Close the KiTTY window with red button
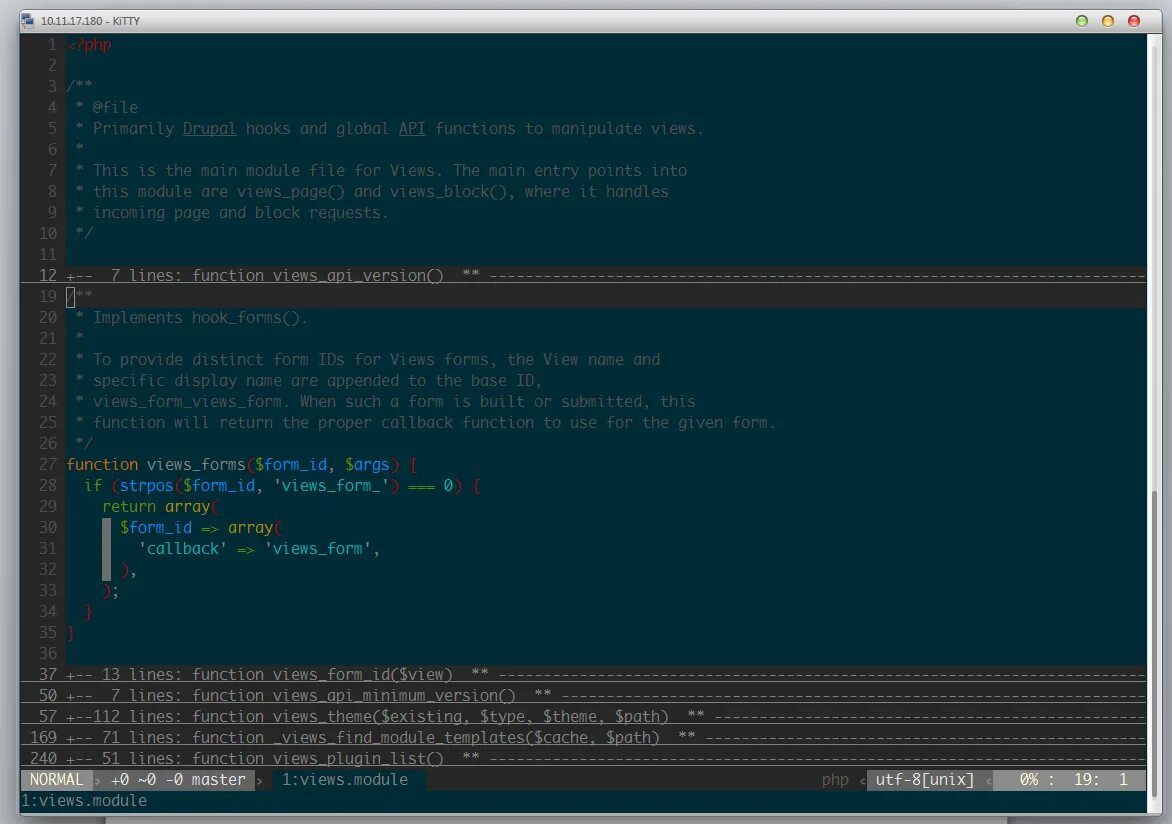The width and height of the screenshot is (1172, 824). tap(1134, 21)
